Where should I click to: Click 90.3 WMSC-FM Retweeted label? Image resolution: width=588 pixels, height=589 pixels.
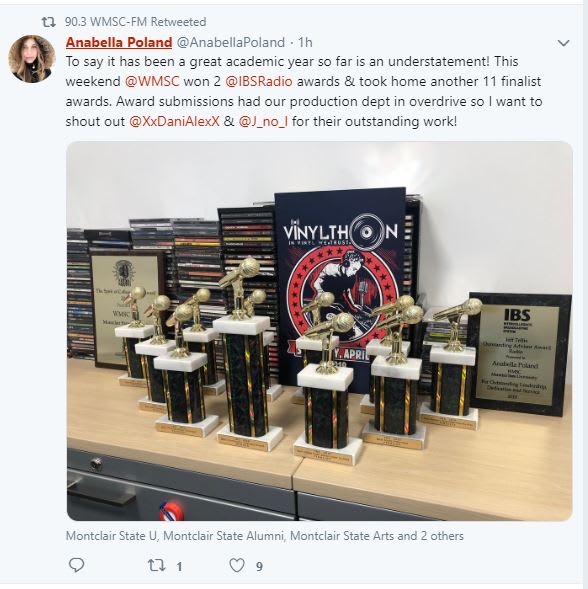(x=135, y=22)
